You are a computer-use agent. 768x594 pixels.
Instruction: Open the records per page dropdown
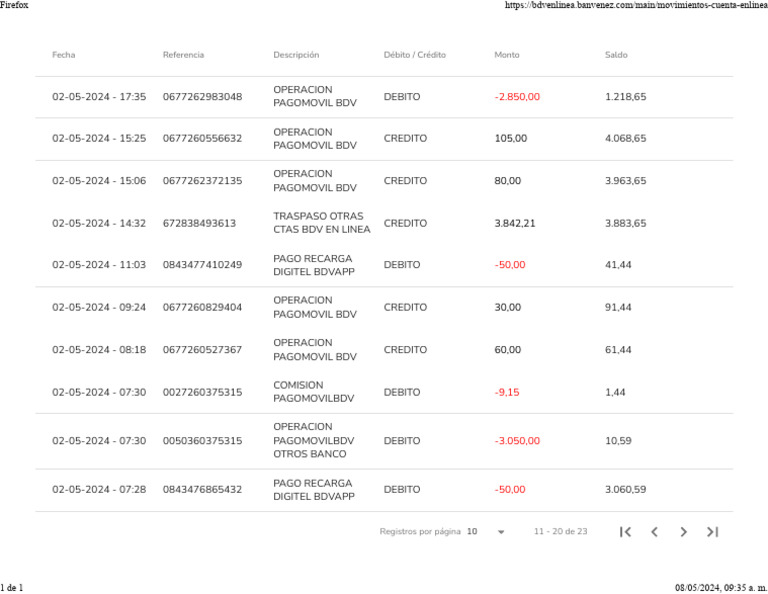(485, 532)
